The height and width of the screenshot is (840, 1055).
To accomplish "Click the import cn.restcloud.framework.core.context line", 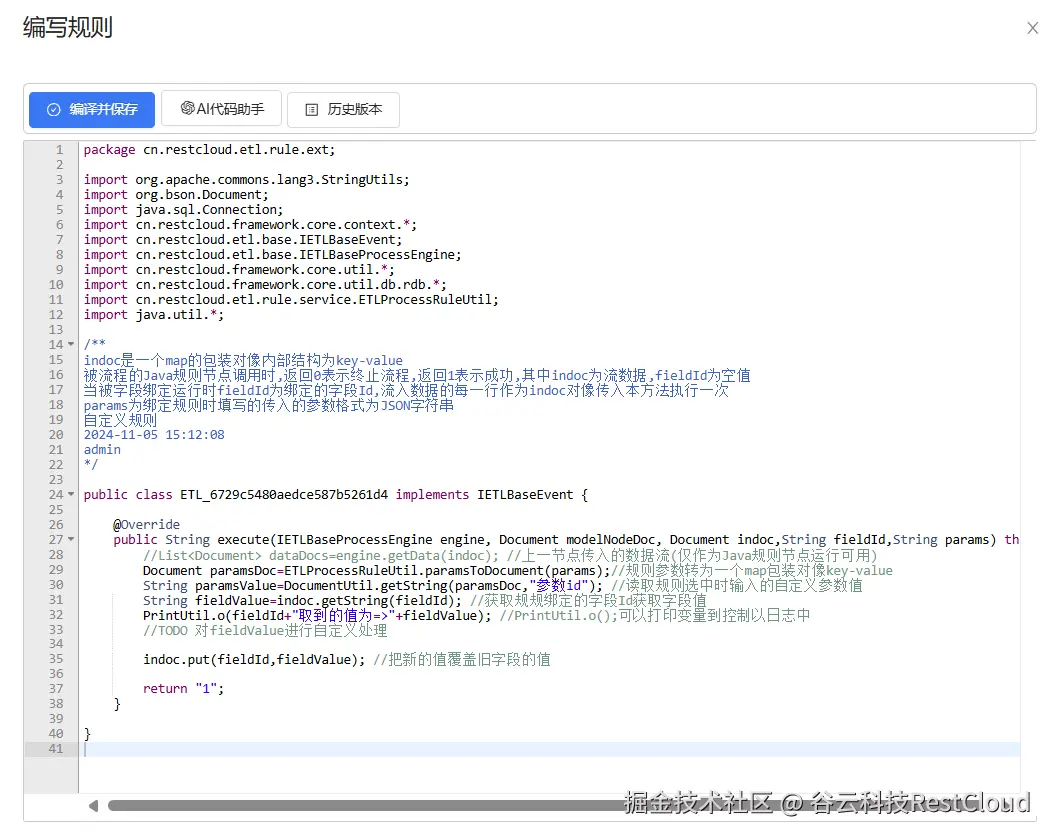I will pos(250,225).
